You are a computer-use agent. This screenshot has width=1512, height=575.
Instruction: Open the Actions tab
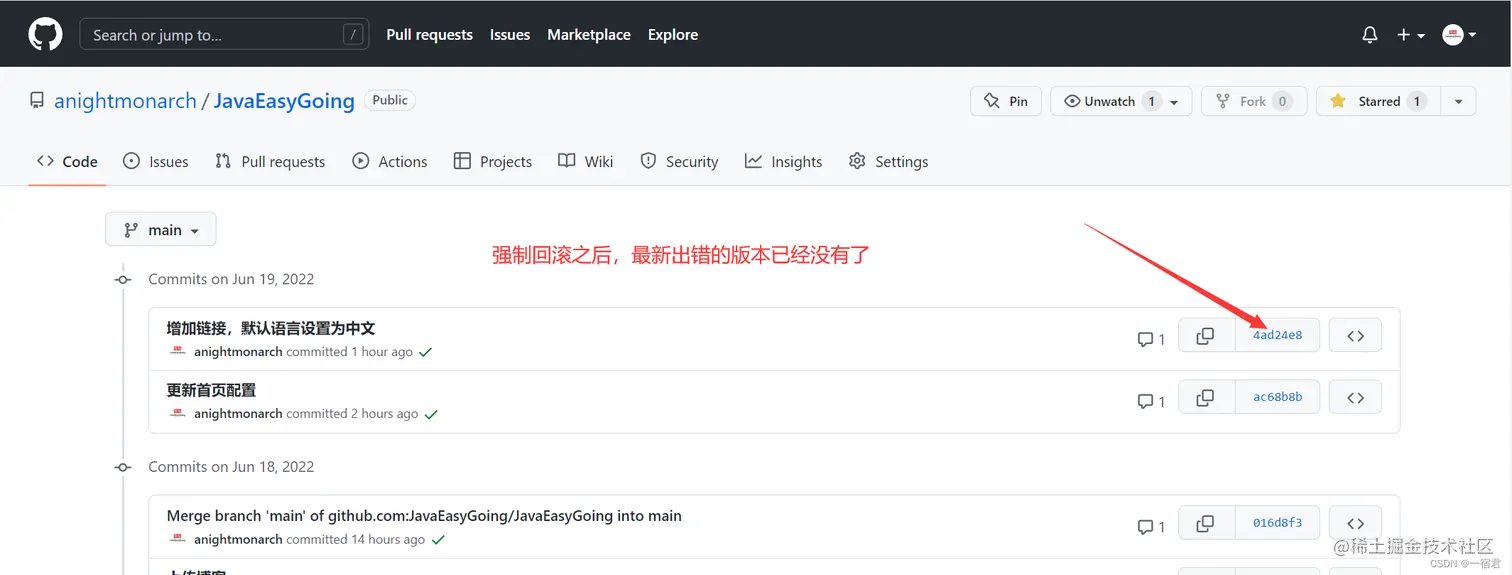point(390,161)
